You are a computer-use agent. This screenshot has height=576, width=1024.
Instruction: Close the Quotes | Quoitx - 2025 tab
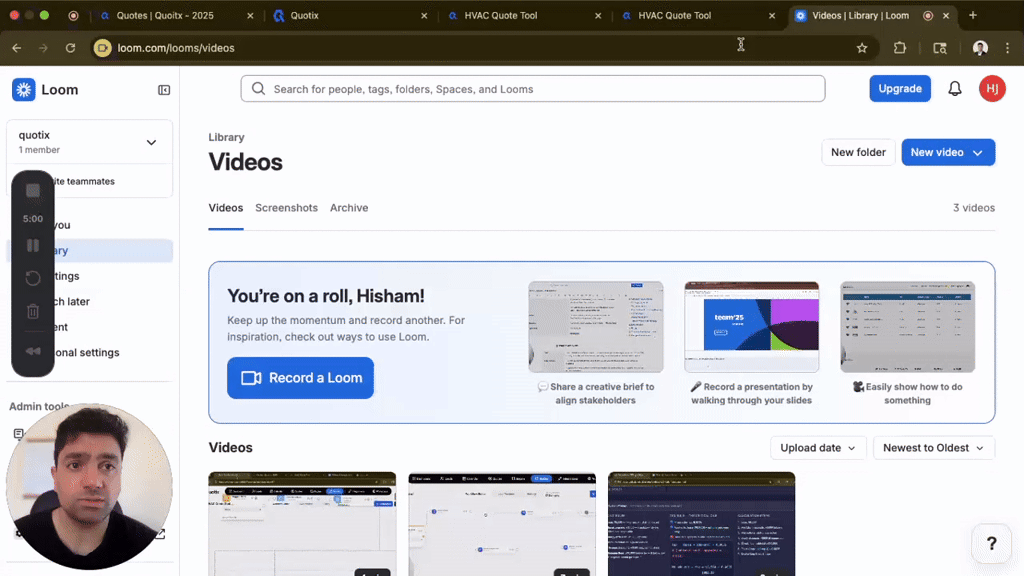point(250,16)
